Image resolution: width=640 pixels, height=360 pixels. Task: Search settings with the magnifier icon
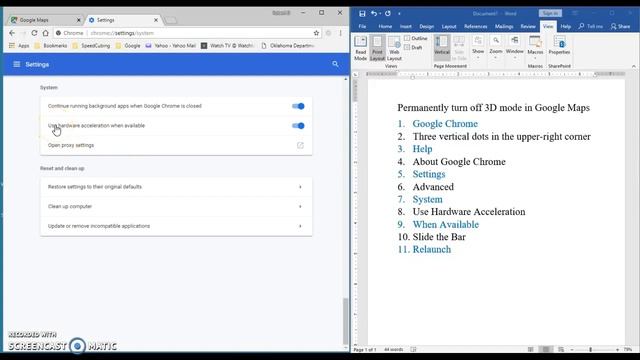pyautogui.click(x=335, y=64)
